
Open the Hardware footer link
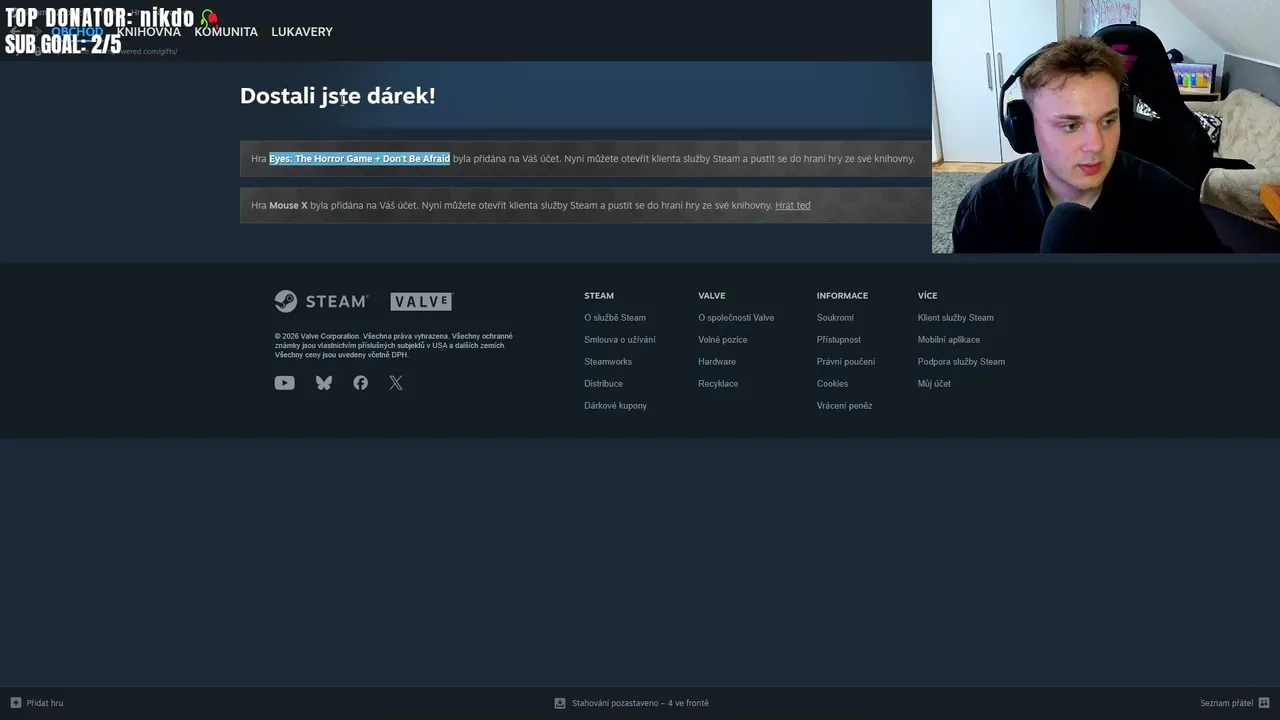[717, 362]
